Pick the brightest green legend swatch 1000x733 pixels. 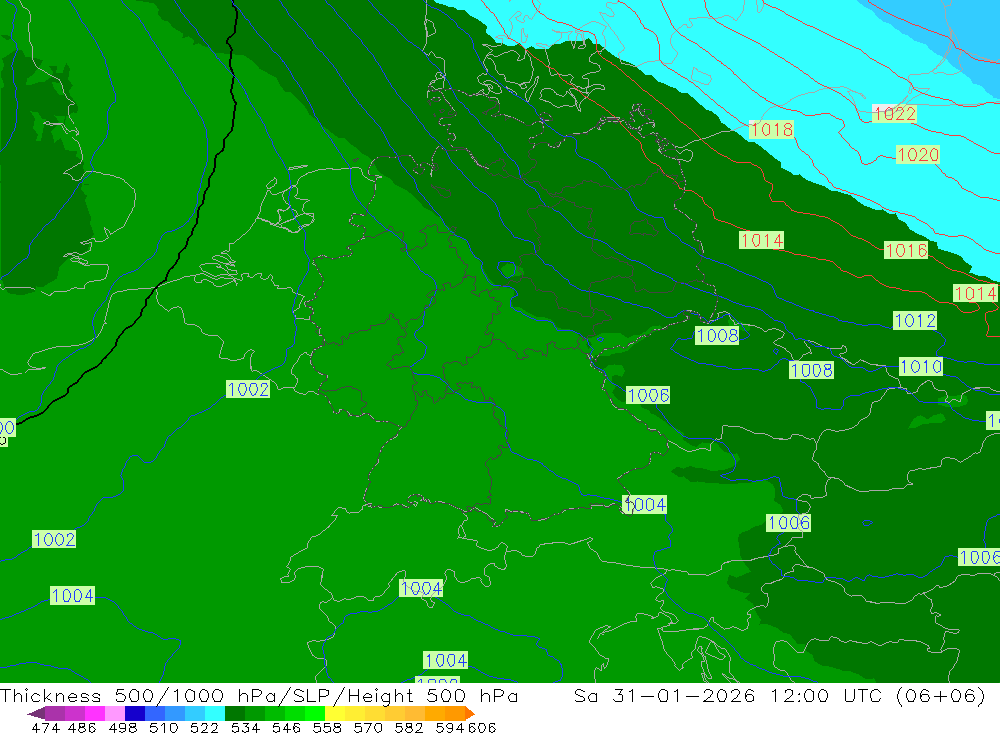point(315,713)
